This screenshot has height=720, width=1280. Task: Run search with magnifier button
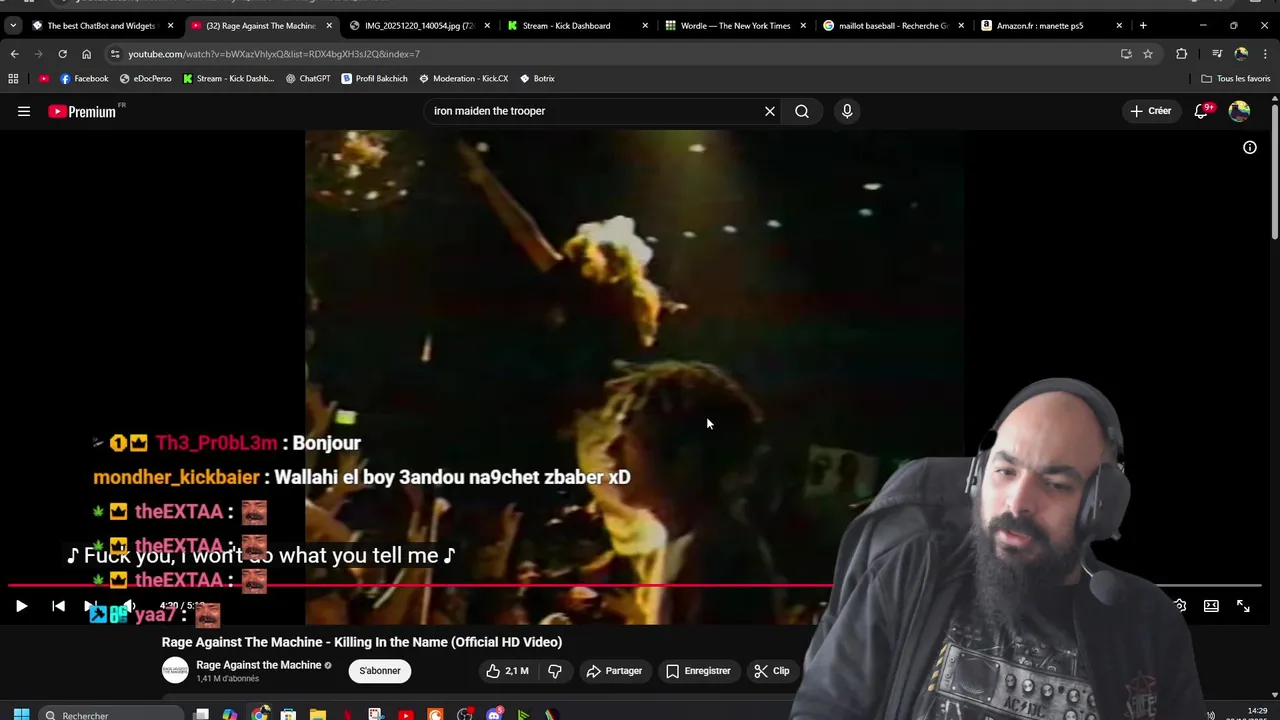(802, 111)
